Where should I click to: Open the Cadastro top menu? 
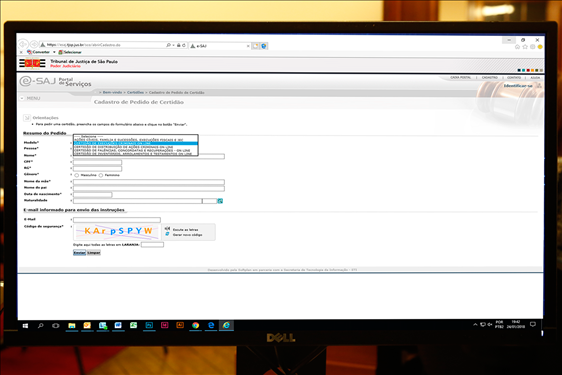tap(490, 77)
